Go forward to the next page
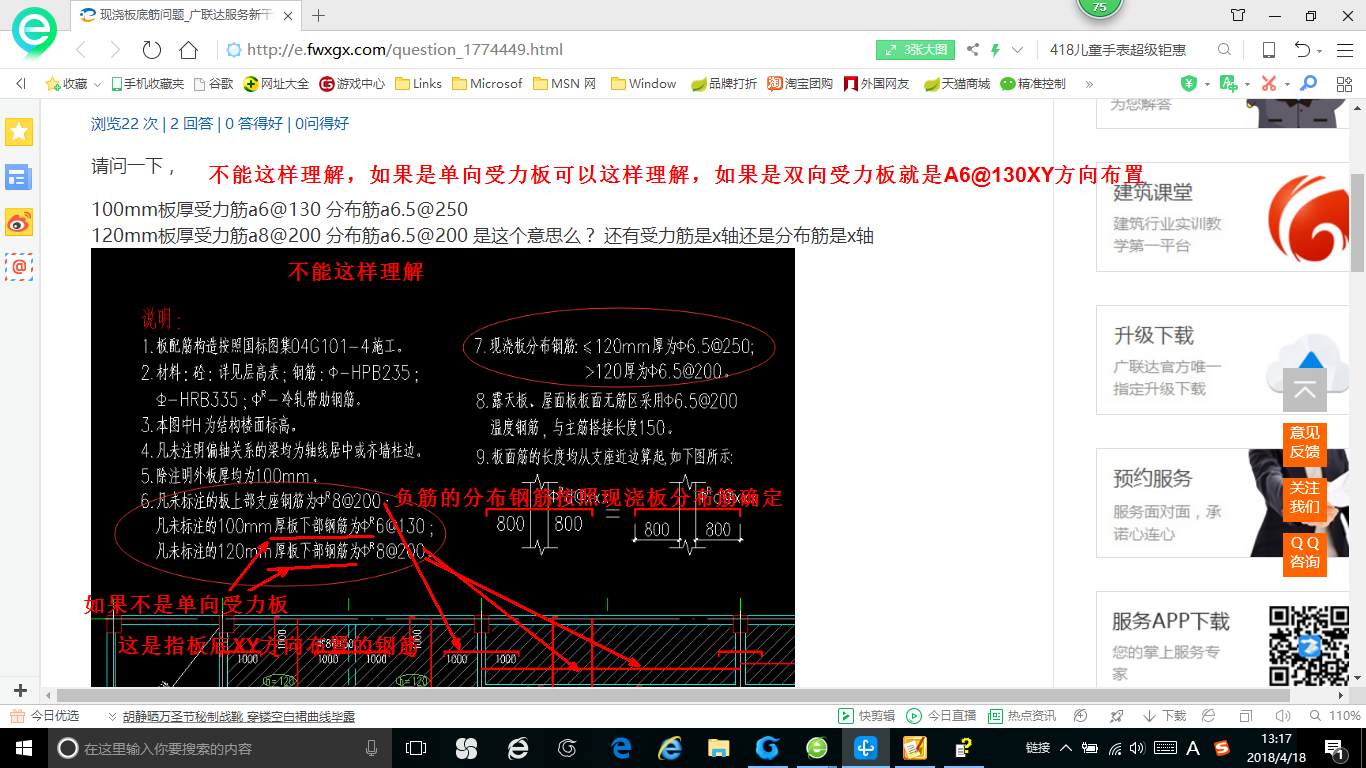 pyautogui.click(x=115, y=50)
